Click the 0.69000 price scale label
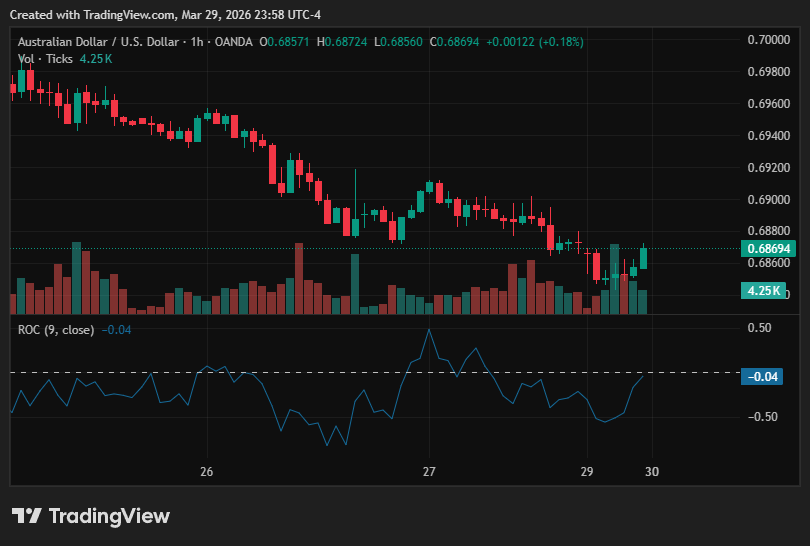810x546 pixels. (769, 199)
